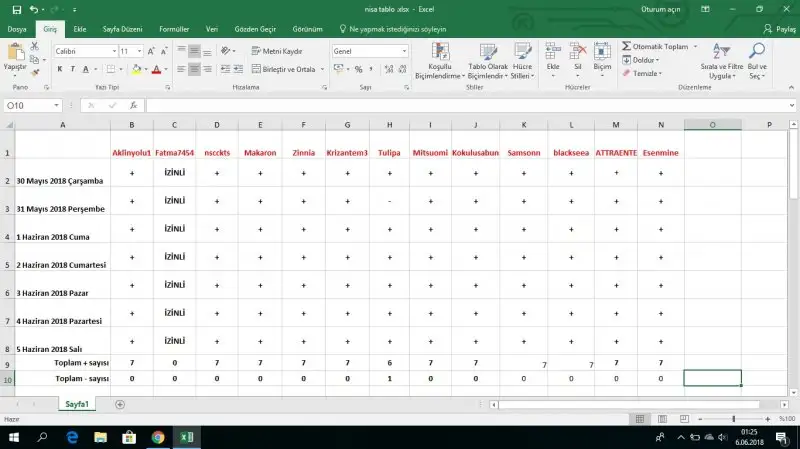Click the Save icon in quick access toolbar
The image size is (800, 449).
click(x=19, y=9)
